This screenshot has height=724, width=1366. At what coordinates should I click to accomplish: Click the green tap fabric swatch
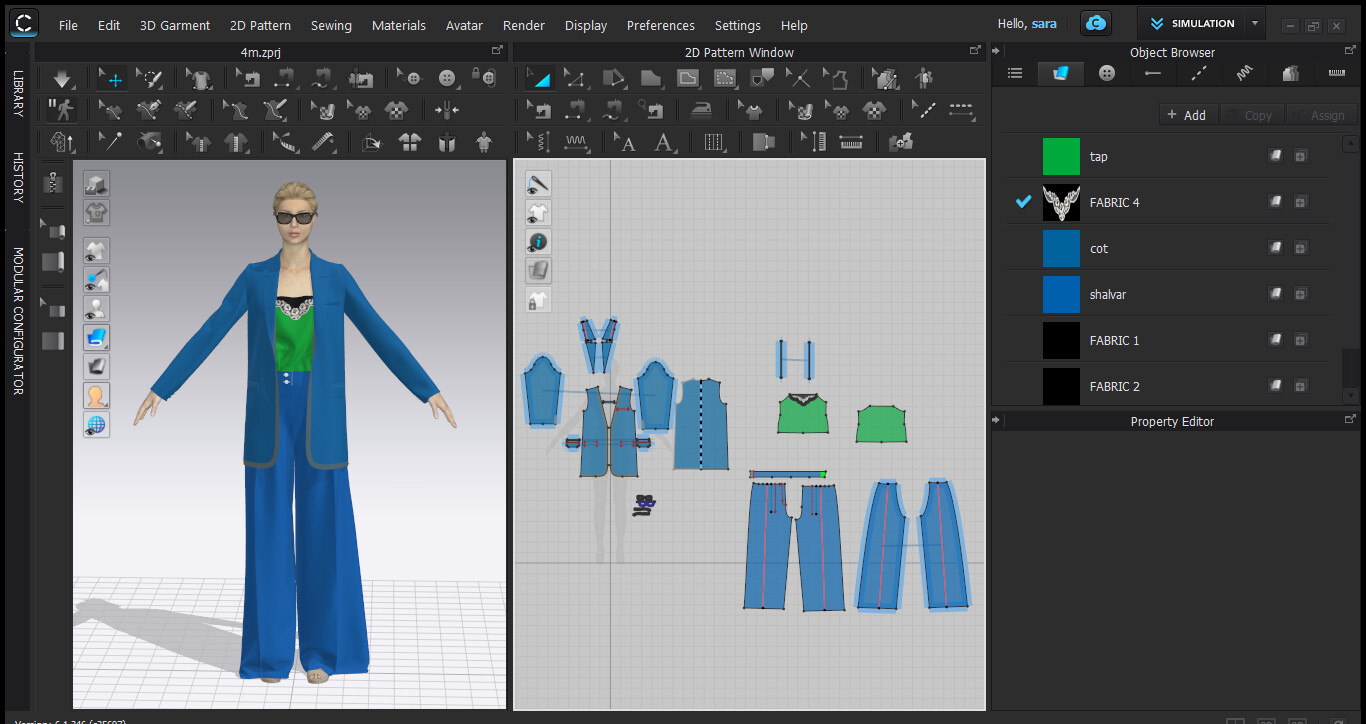(1061, 156)
